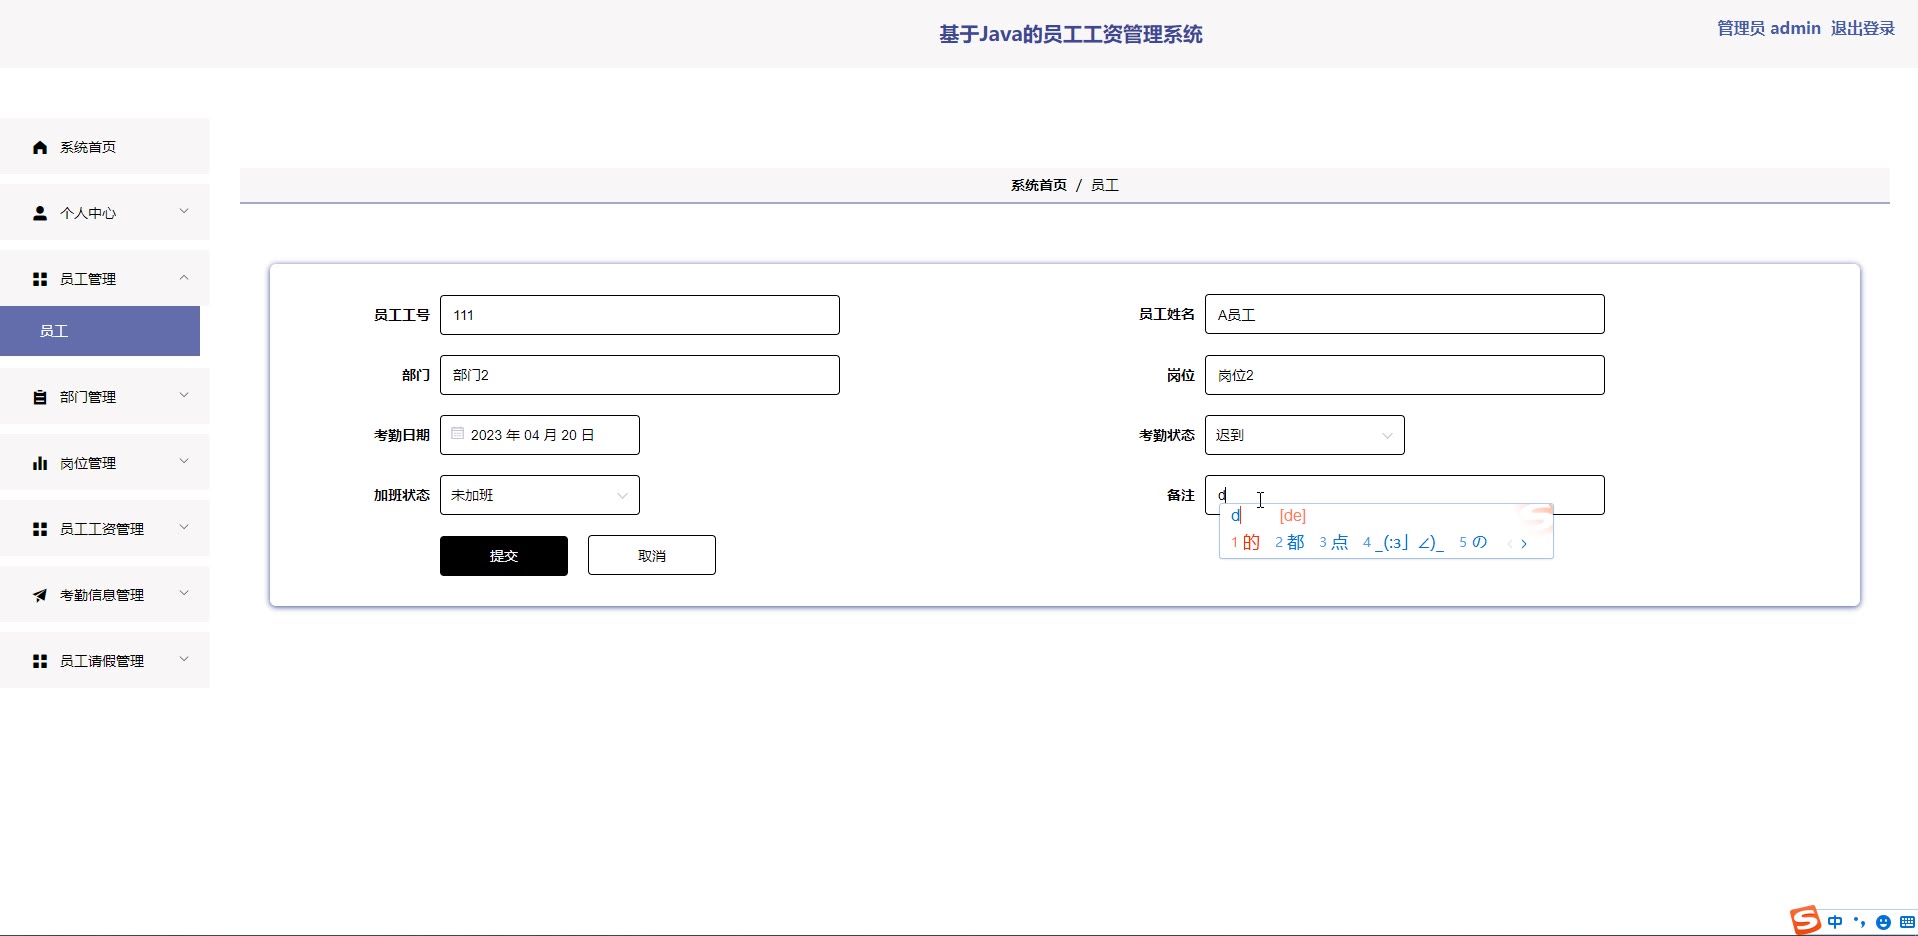This screenshot has height=936, width=1918.
Task: Choose IME candidate 3 点
Action: point(1334,542)
